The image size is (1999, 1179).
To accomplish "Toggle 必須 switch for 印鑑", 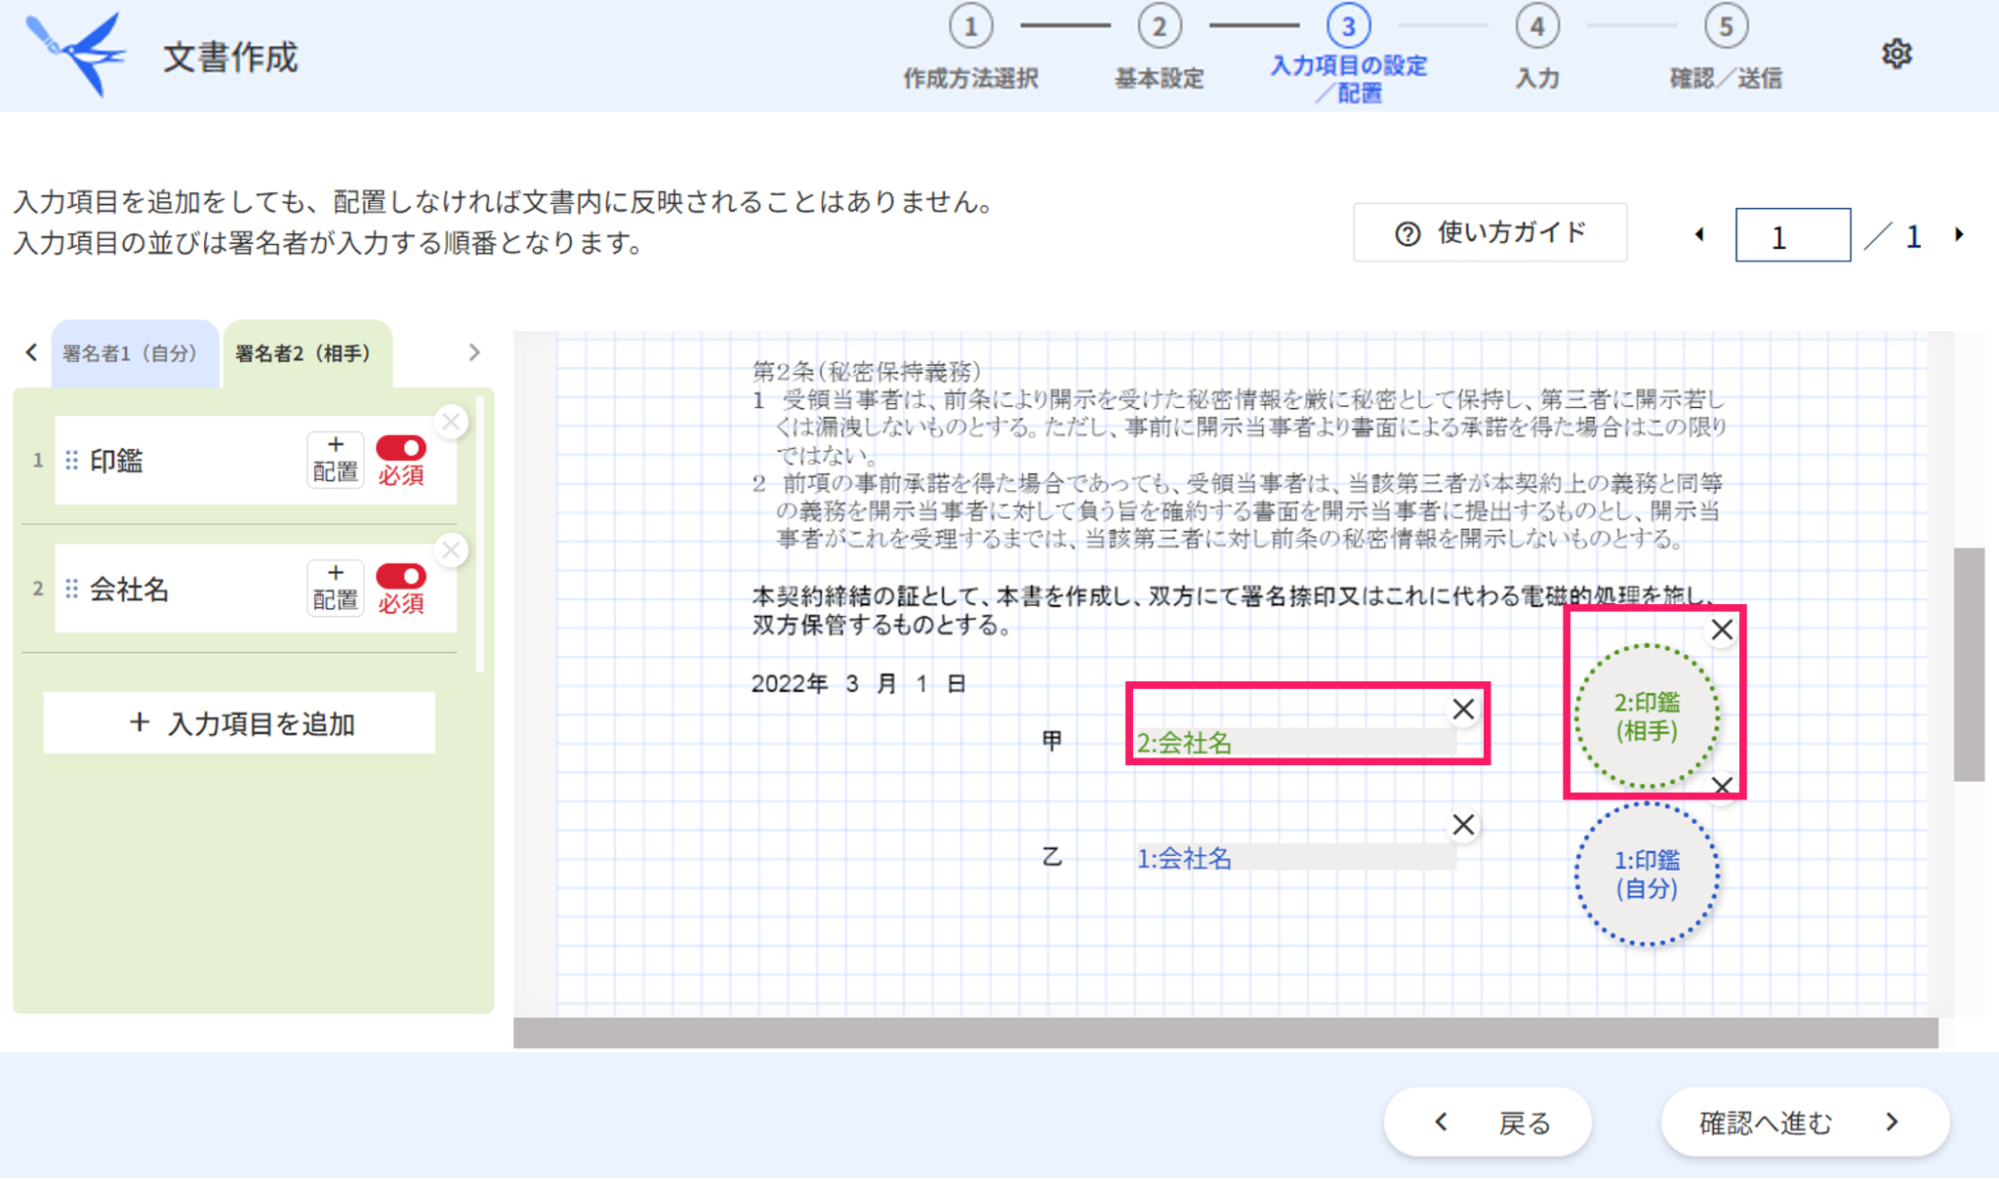I will pos(401,448).
